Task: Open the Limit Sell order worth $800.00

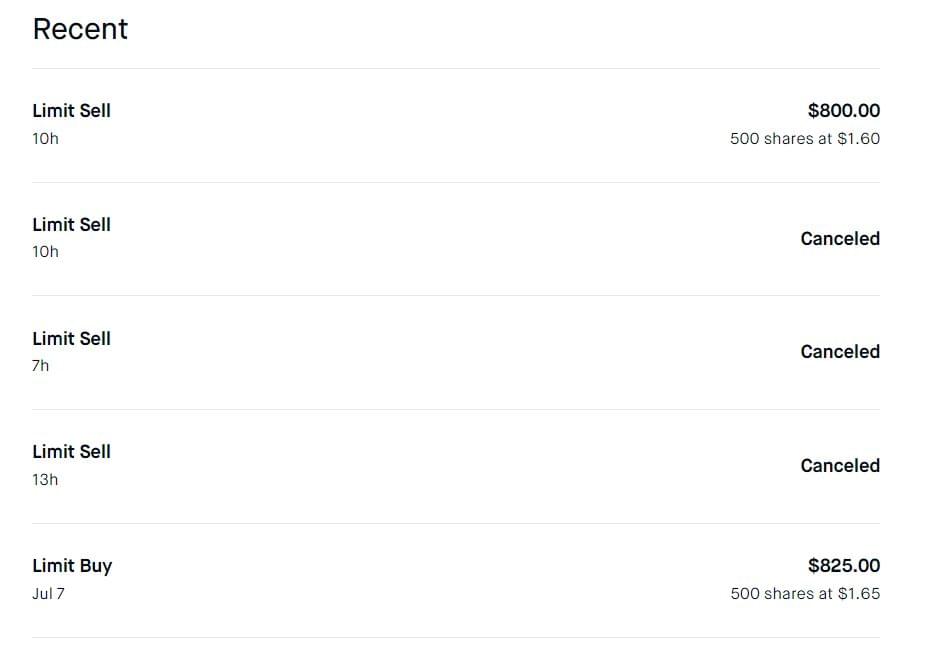Action: tap(72, 111)
